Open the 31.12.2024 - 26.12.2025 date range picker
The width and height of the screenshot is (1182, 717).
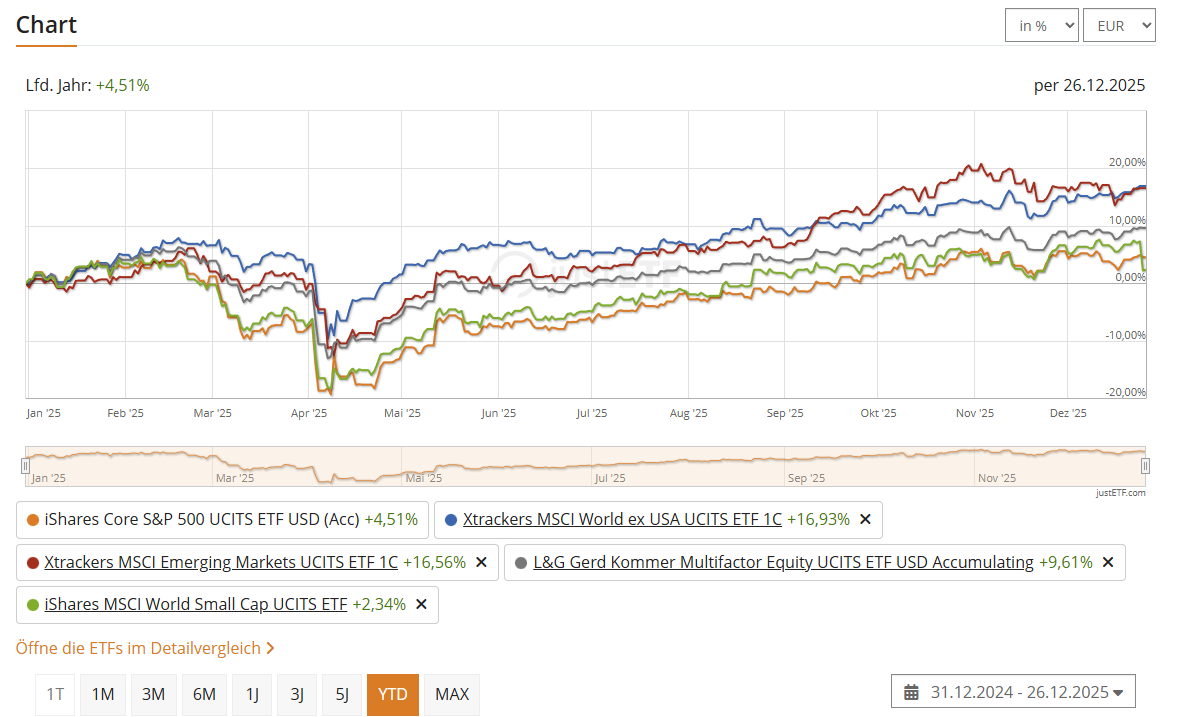[1013, 691]
